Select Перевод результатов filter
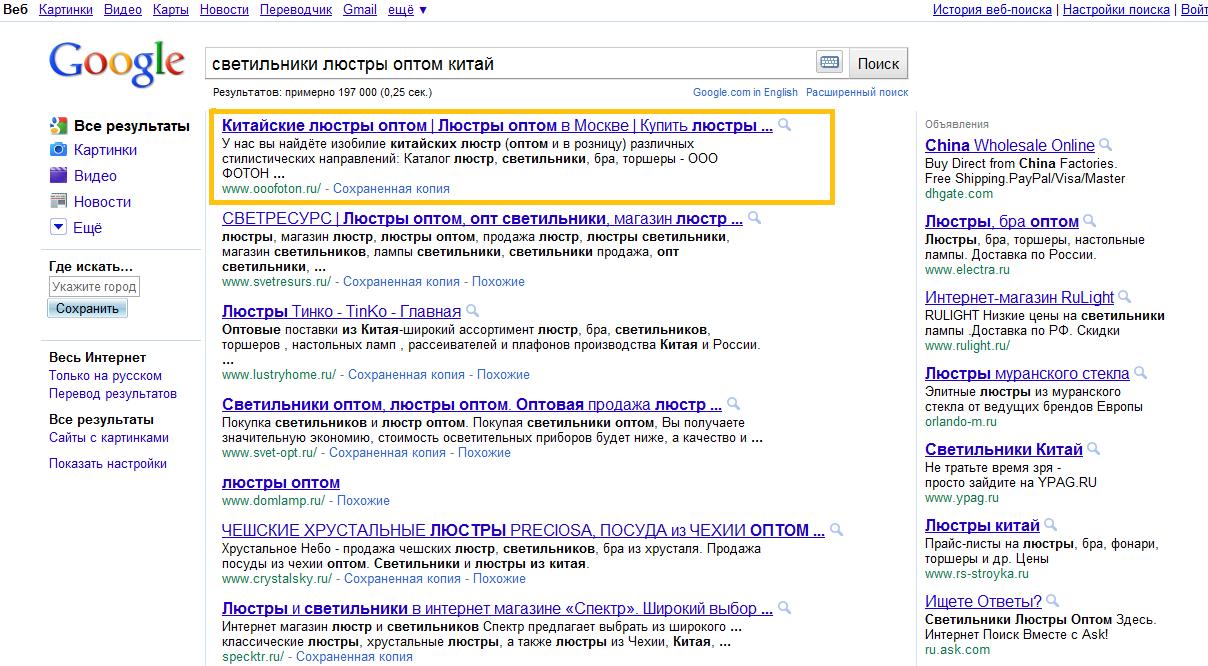Screen dimensions: 1208x666 [113, 394]
